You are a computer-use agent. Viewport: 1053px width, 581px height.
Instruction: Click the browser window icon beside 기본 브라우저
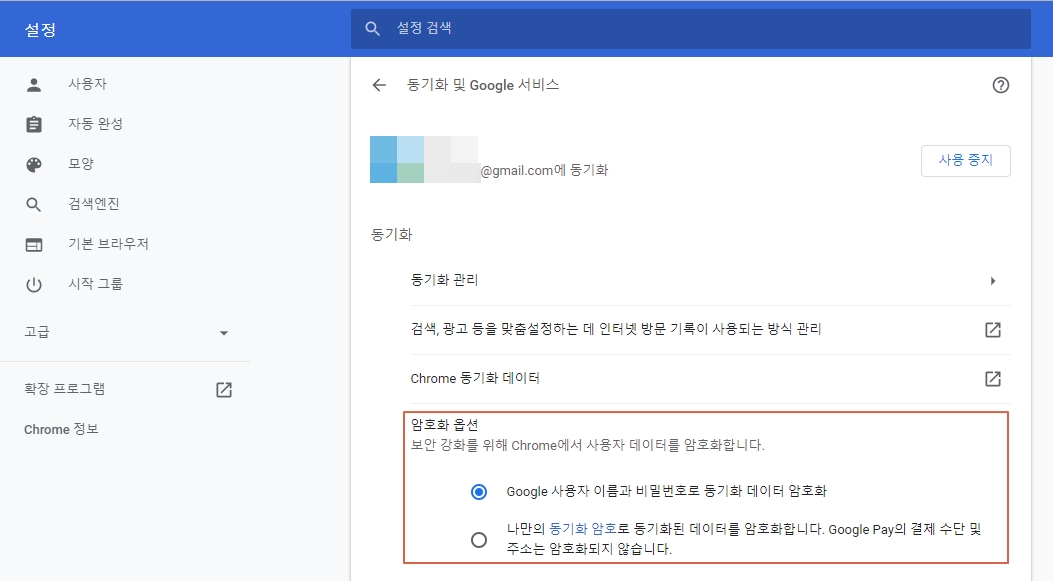(x=34, y=245)
